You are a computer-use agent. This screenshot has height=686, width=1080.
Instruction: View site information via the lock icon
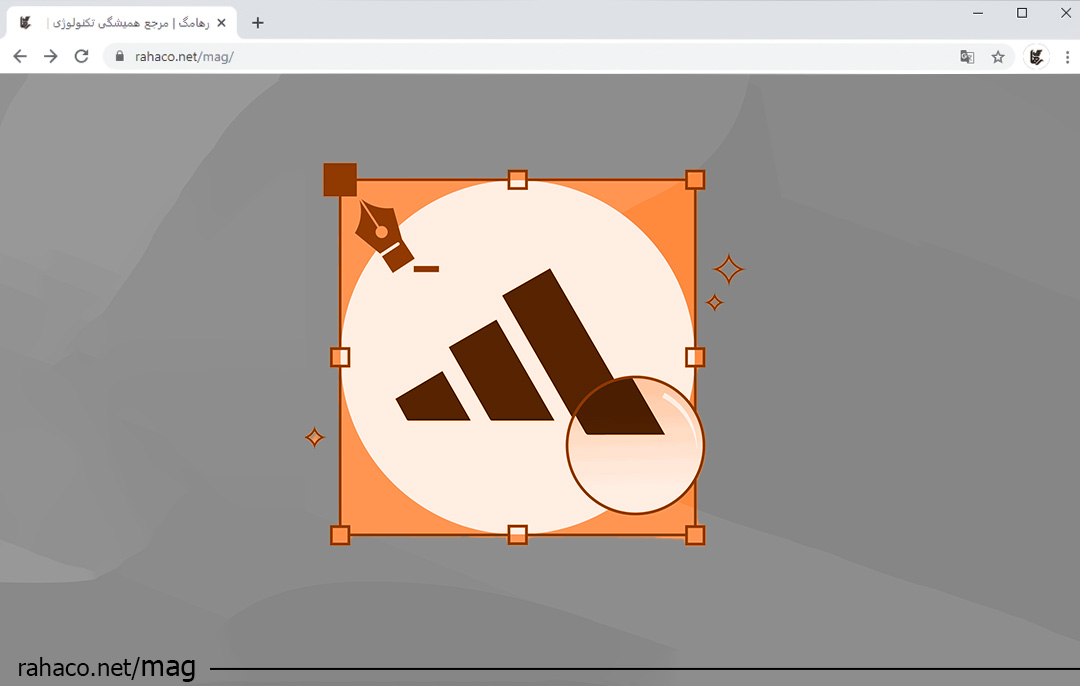coord(120,57)
